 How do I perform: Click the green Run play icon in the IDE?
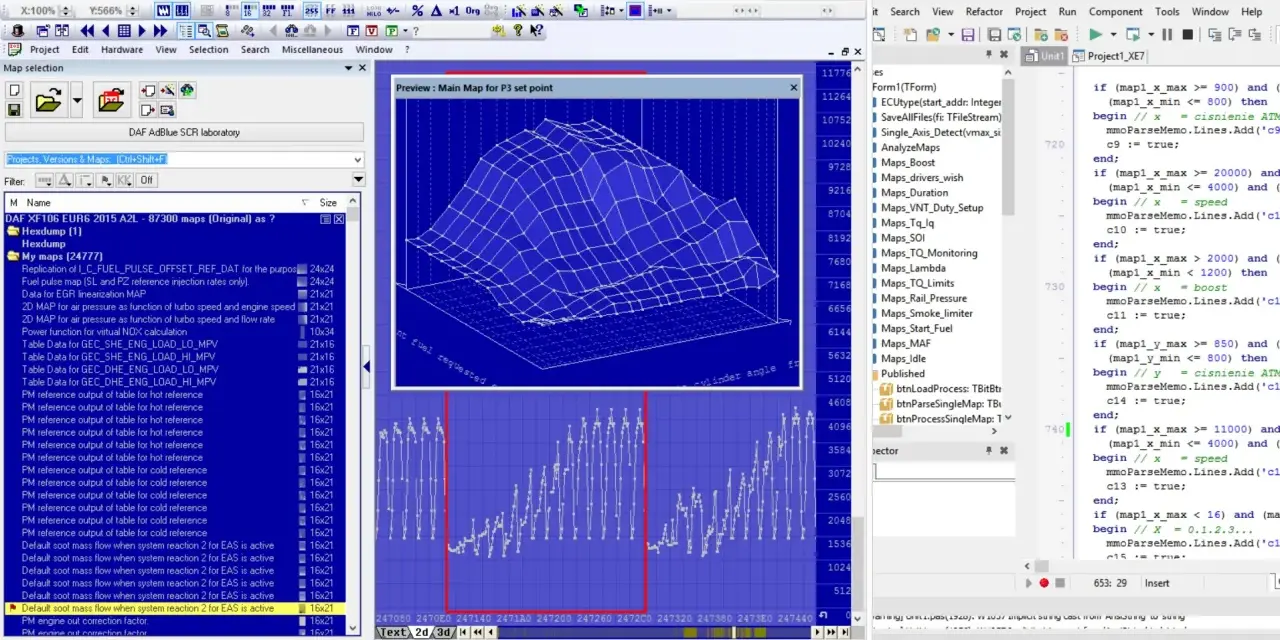tap(1095, 34)
